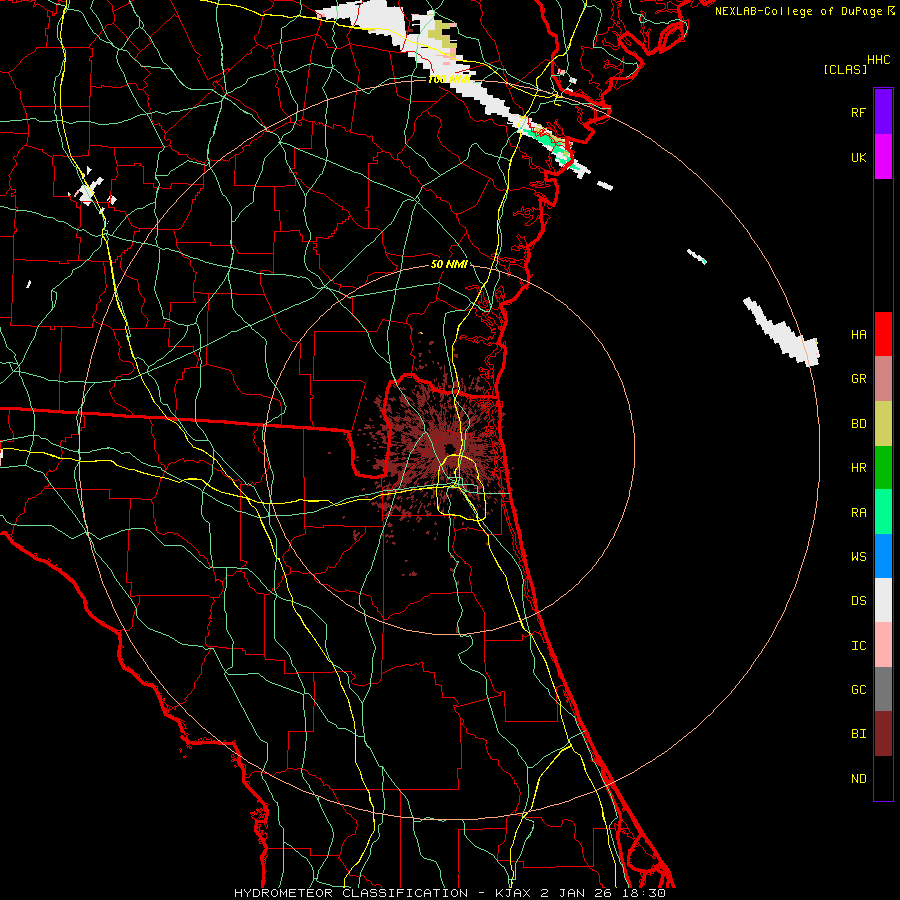Image resolution: width=900 pixels, height=900 pixels.
Task: Click the BI legend label
Action: [858, 734]
